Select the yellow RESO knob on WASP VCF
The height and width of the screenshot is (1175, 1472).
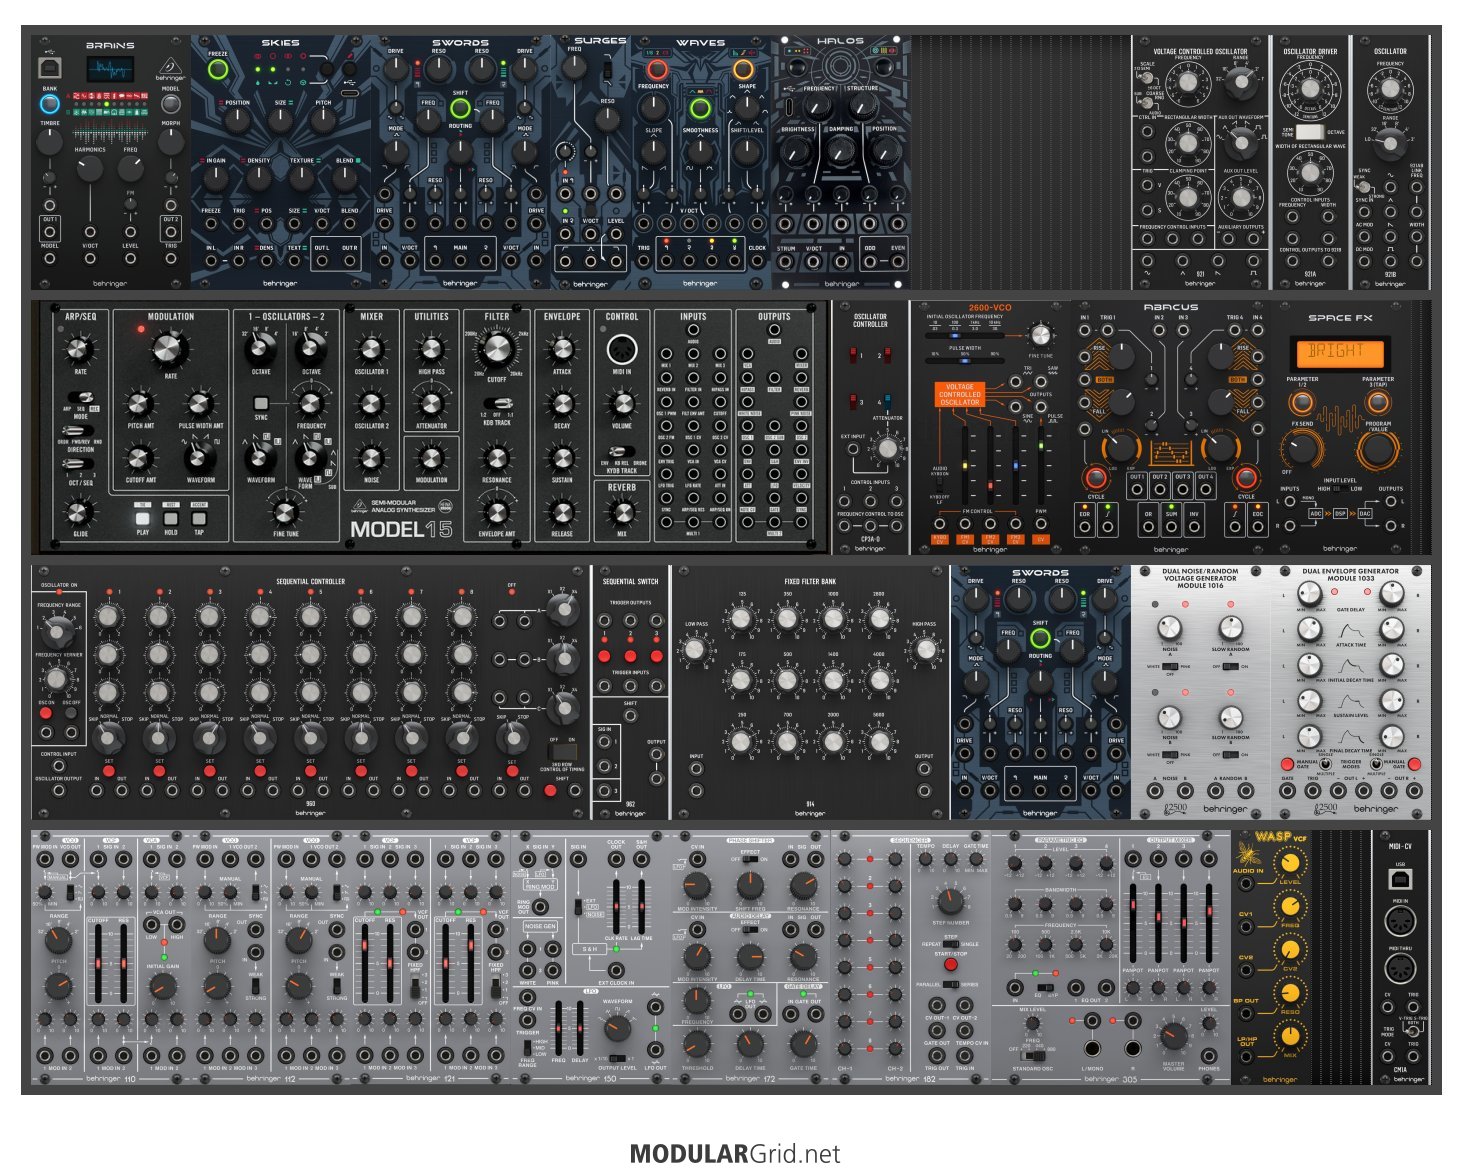click(x=1290, y=993)
